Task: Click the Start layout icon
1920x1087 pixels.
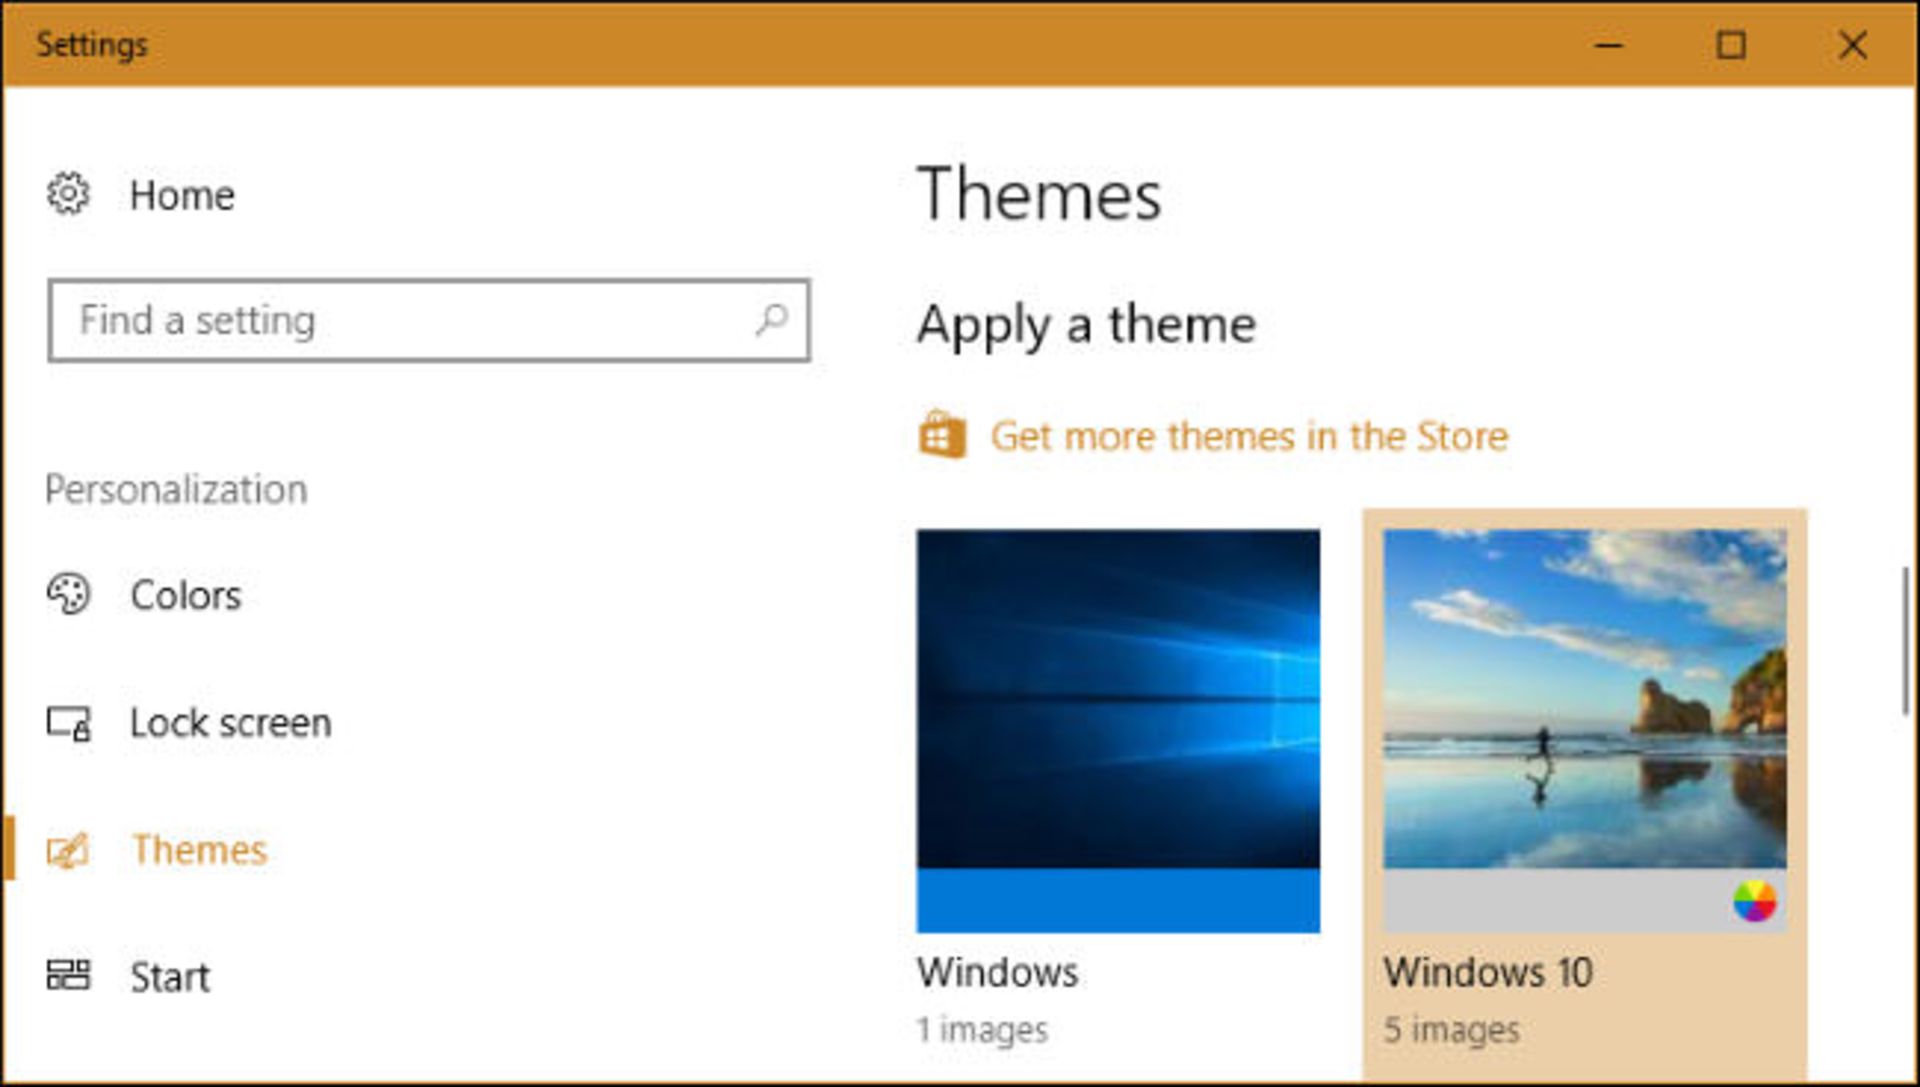Action: (x=66, y=977)
